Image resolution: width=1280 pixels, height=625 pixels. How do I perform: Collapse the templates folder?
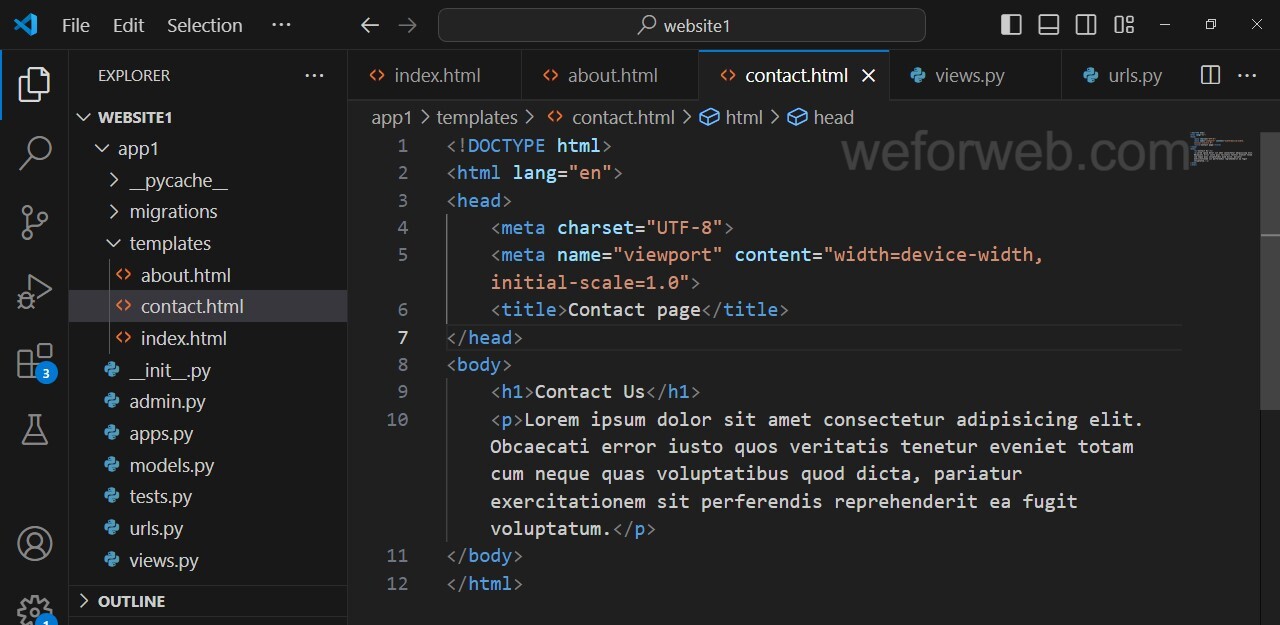pos(170,243)
